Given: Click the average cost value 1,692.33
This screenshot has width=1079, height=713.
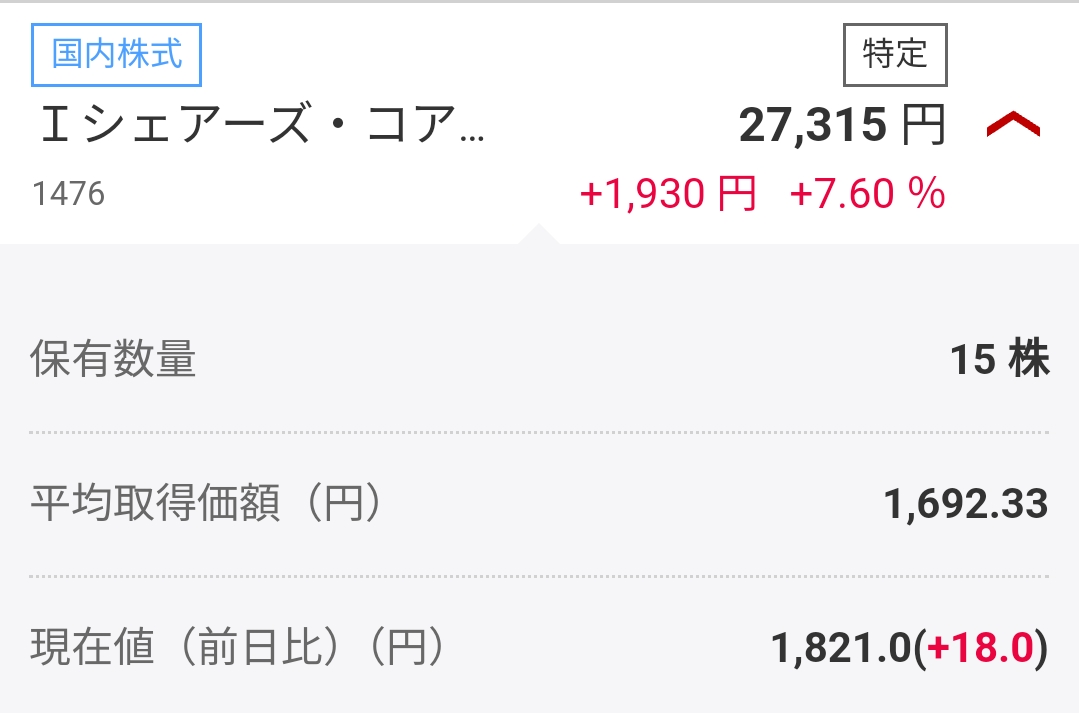Looking at the screenshot, I should coord(966,504).
